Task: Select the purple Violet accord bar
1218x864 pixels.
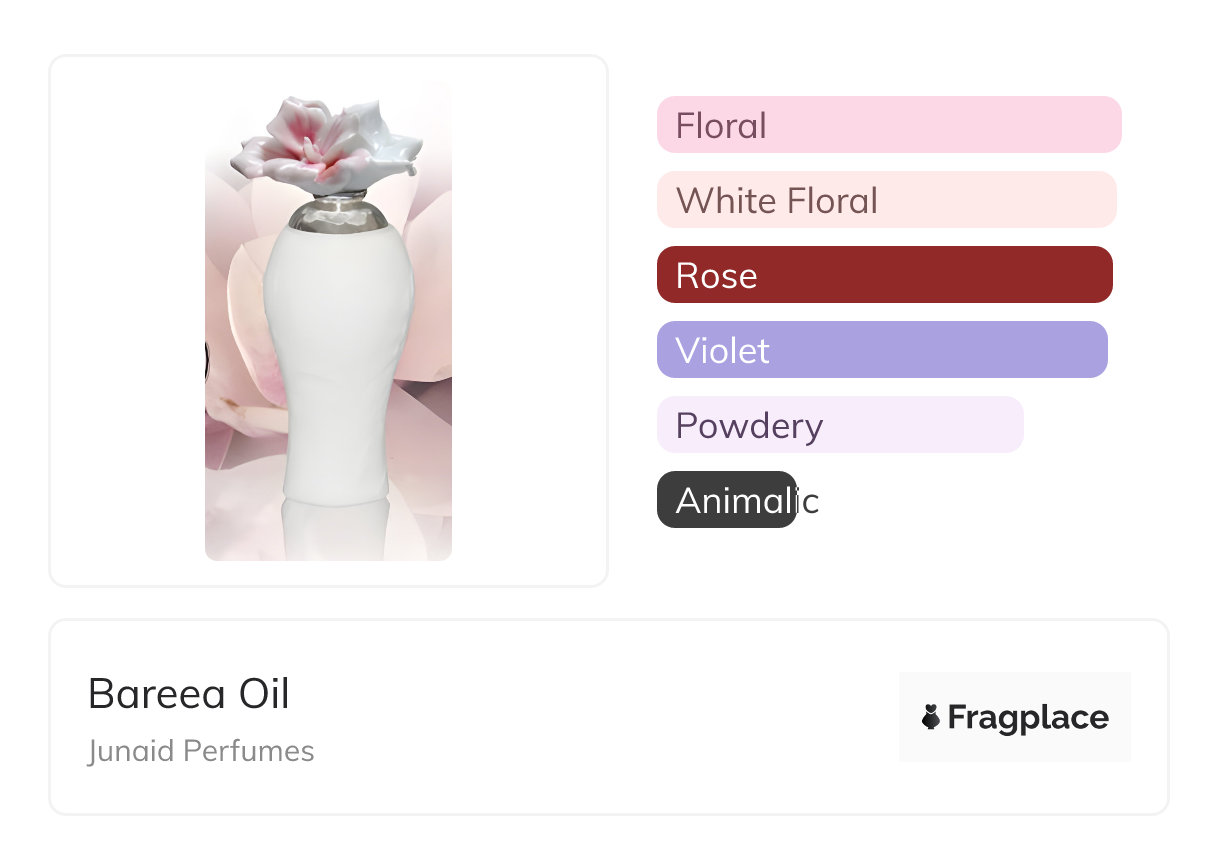Action: tap(882, 350)
